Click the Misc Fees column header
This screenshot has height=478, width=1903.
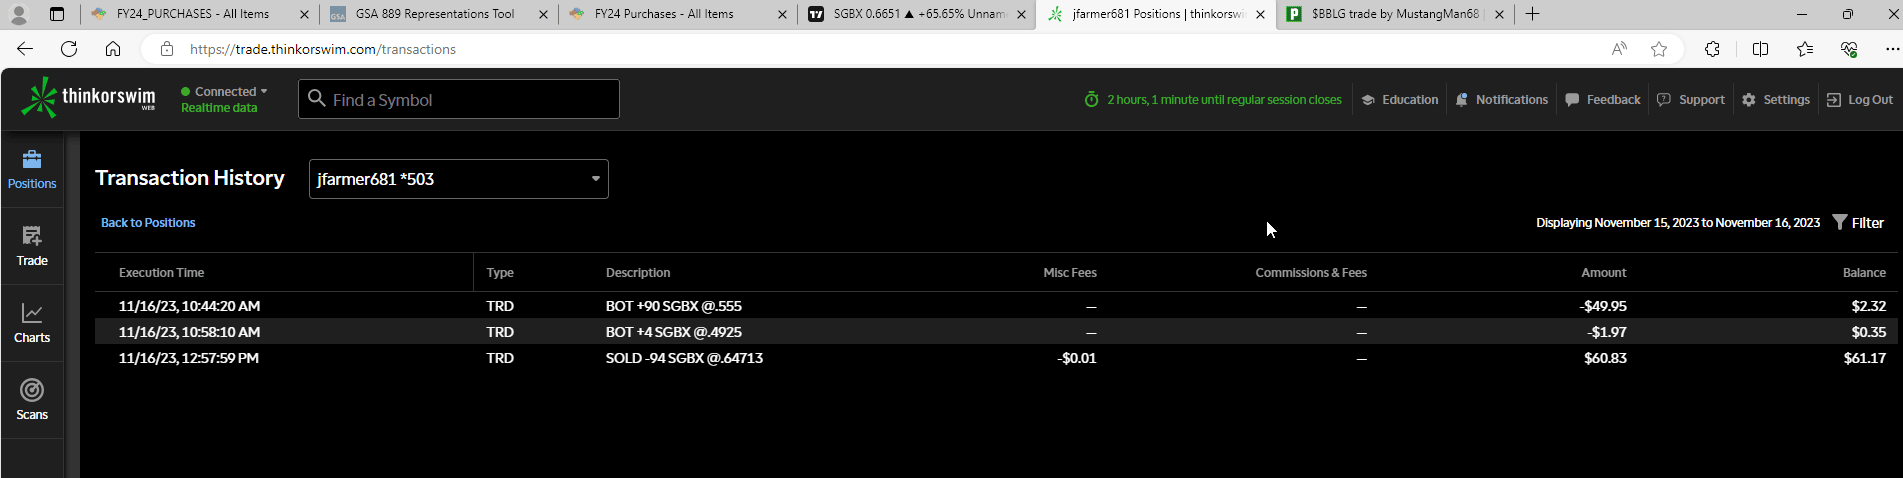pyautogui.click(x=1070, y=272)
